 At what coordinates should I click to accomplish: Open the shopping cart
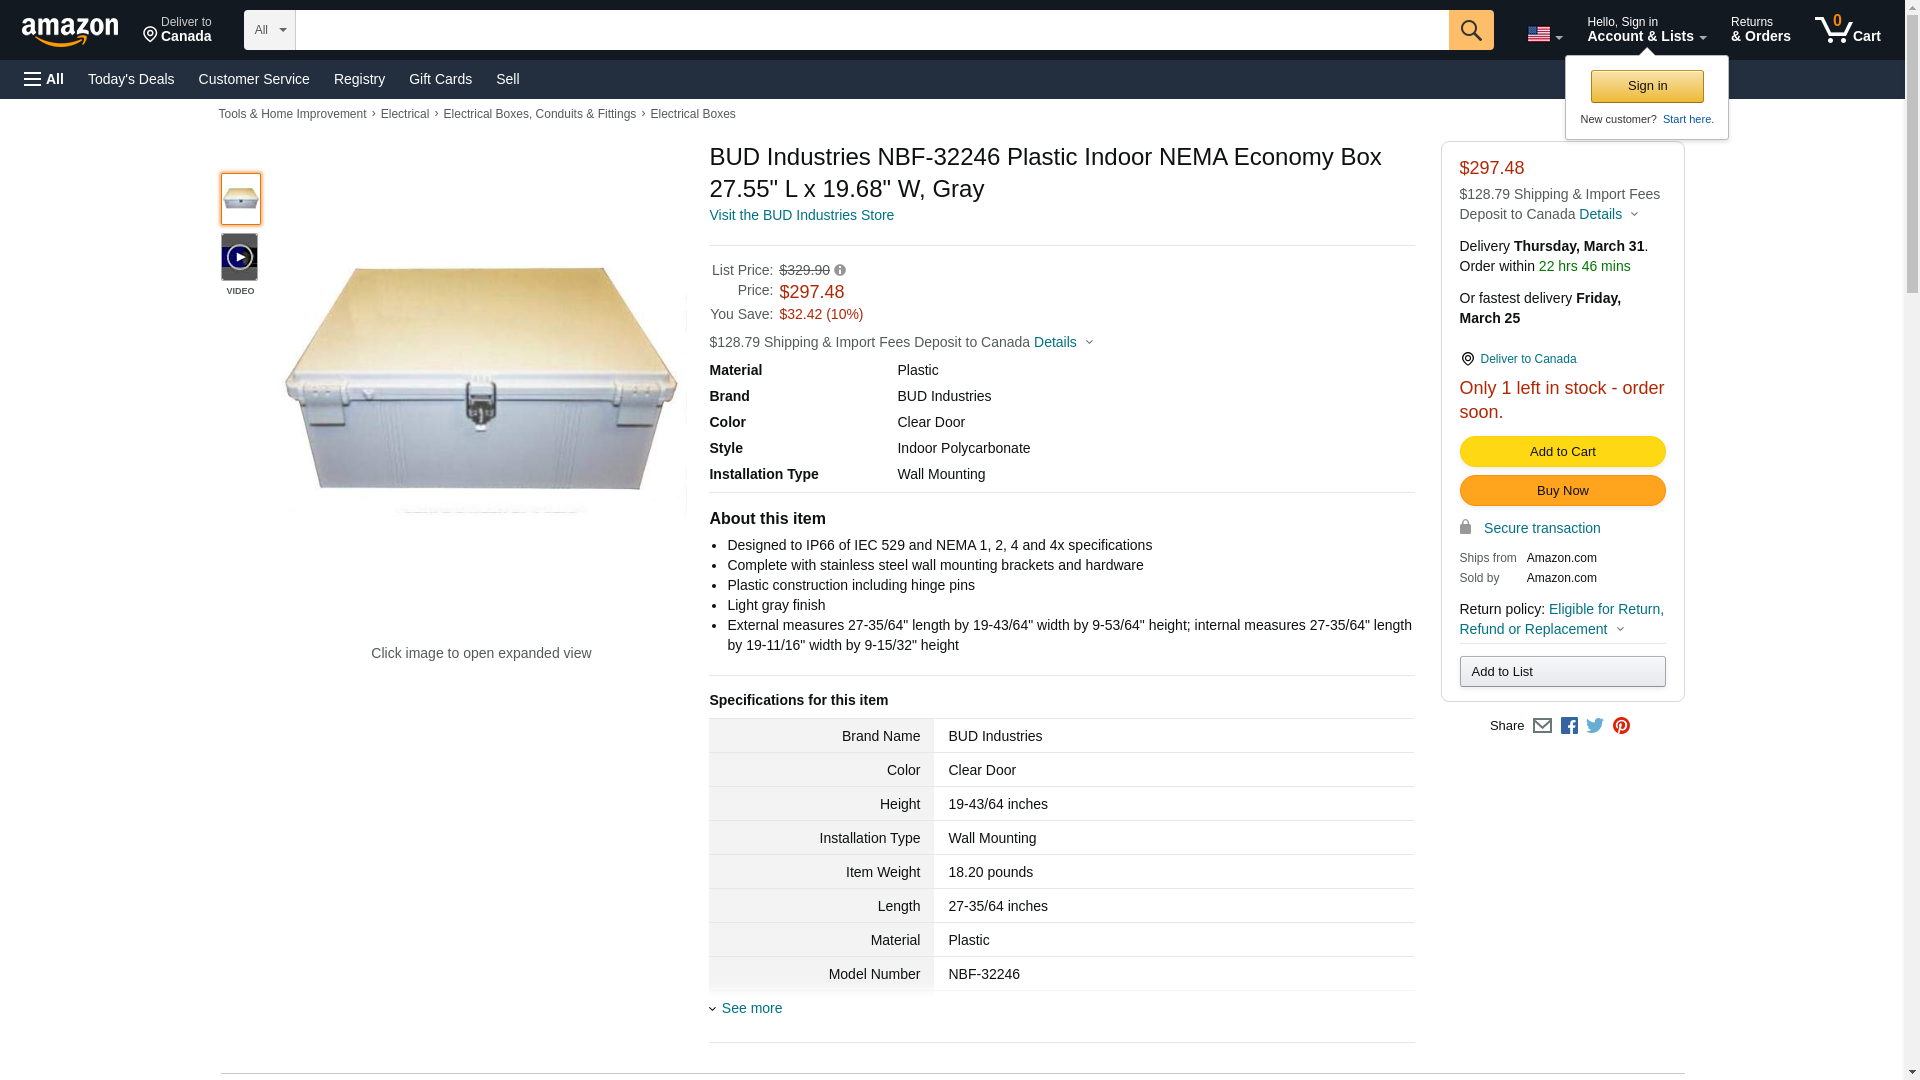pos(1847,30)
